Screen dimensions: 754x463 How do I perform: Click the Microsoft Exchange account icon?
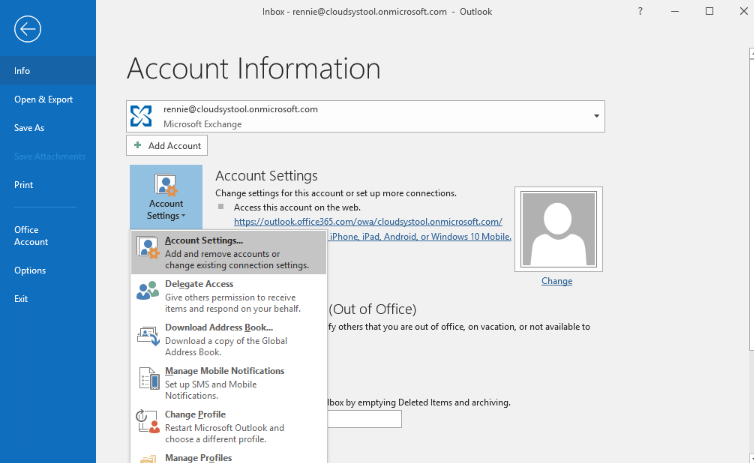(141, 116)
